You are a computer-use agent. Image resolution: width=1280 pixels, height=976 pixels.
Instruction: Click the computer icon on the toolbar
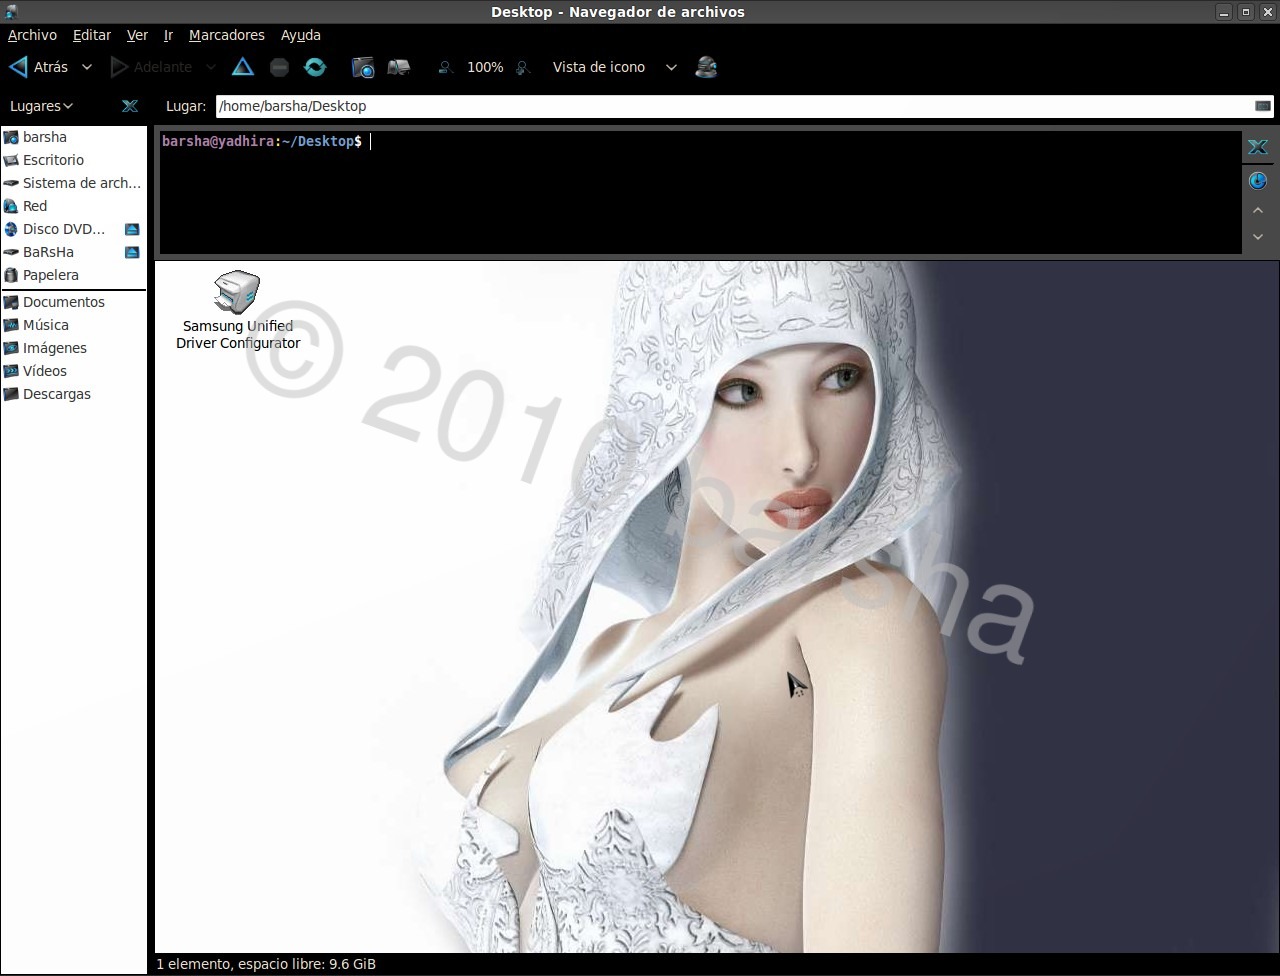tap(398, 66)
